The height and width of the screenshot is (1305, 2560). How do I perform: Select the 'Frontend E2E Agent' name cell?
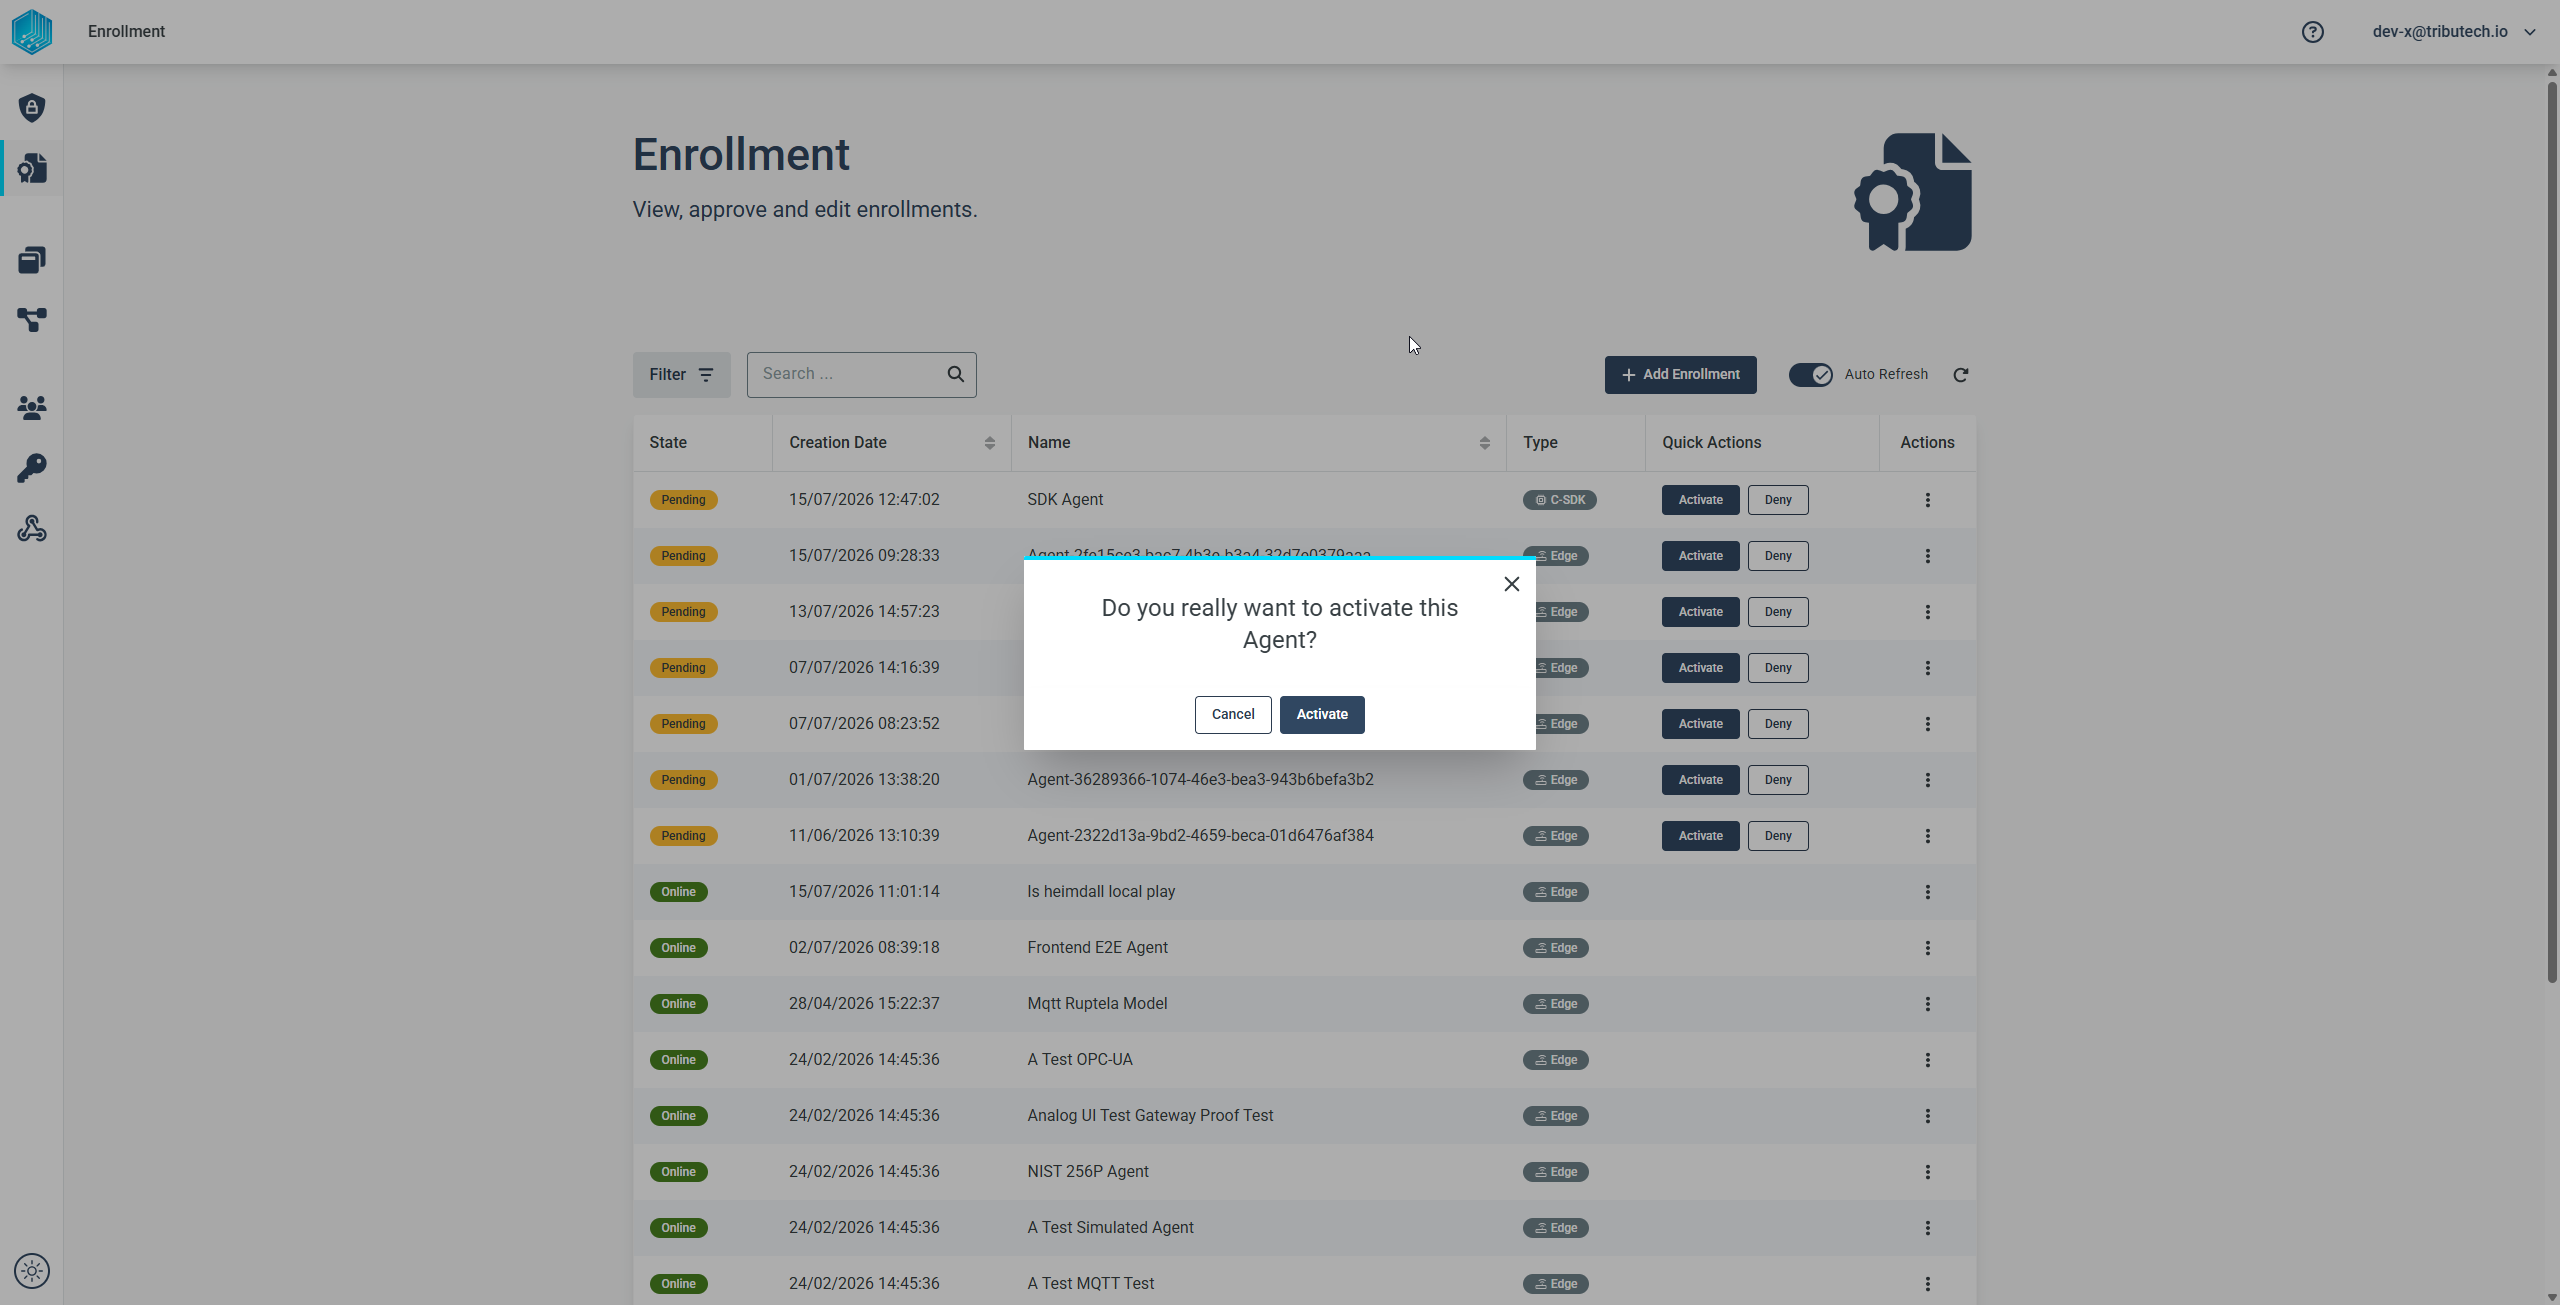(x=1097, y=948)
